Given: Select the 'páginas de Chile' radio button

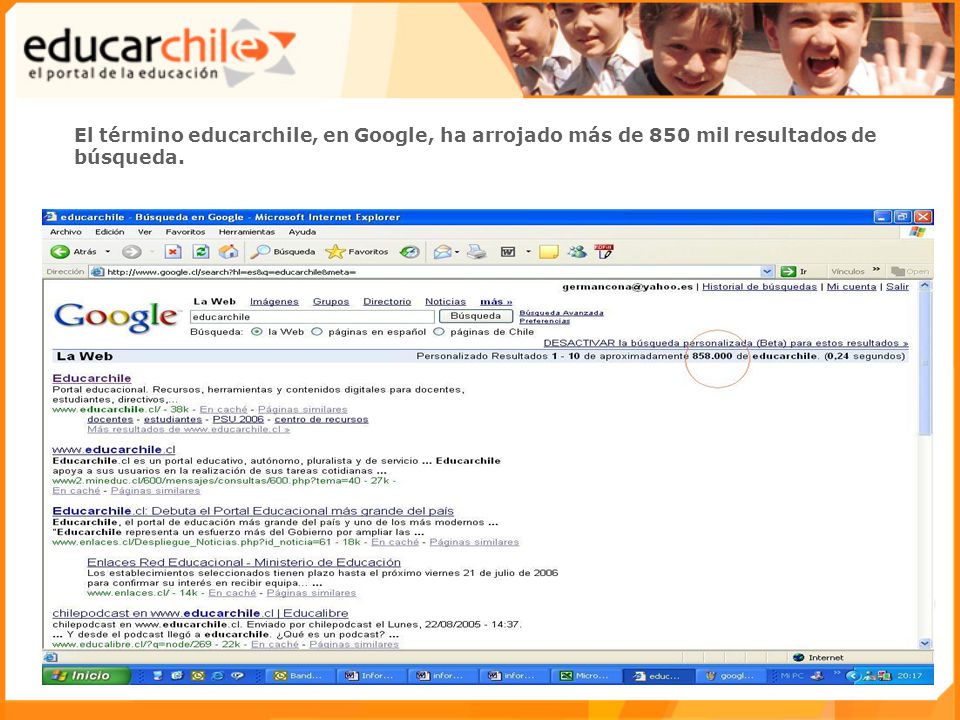Looking at the screenshot, I should pyautogui.click(x=438, y=332).
